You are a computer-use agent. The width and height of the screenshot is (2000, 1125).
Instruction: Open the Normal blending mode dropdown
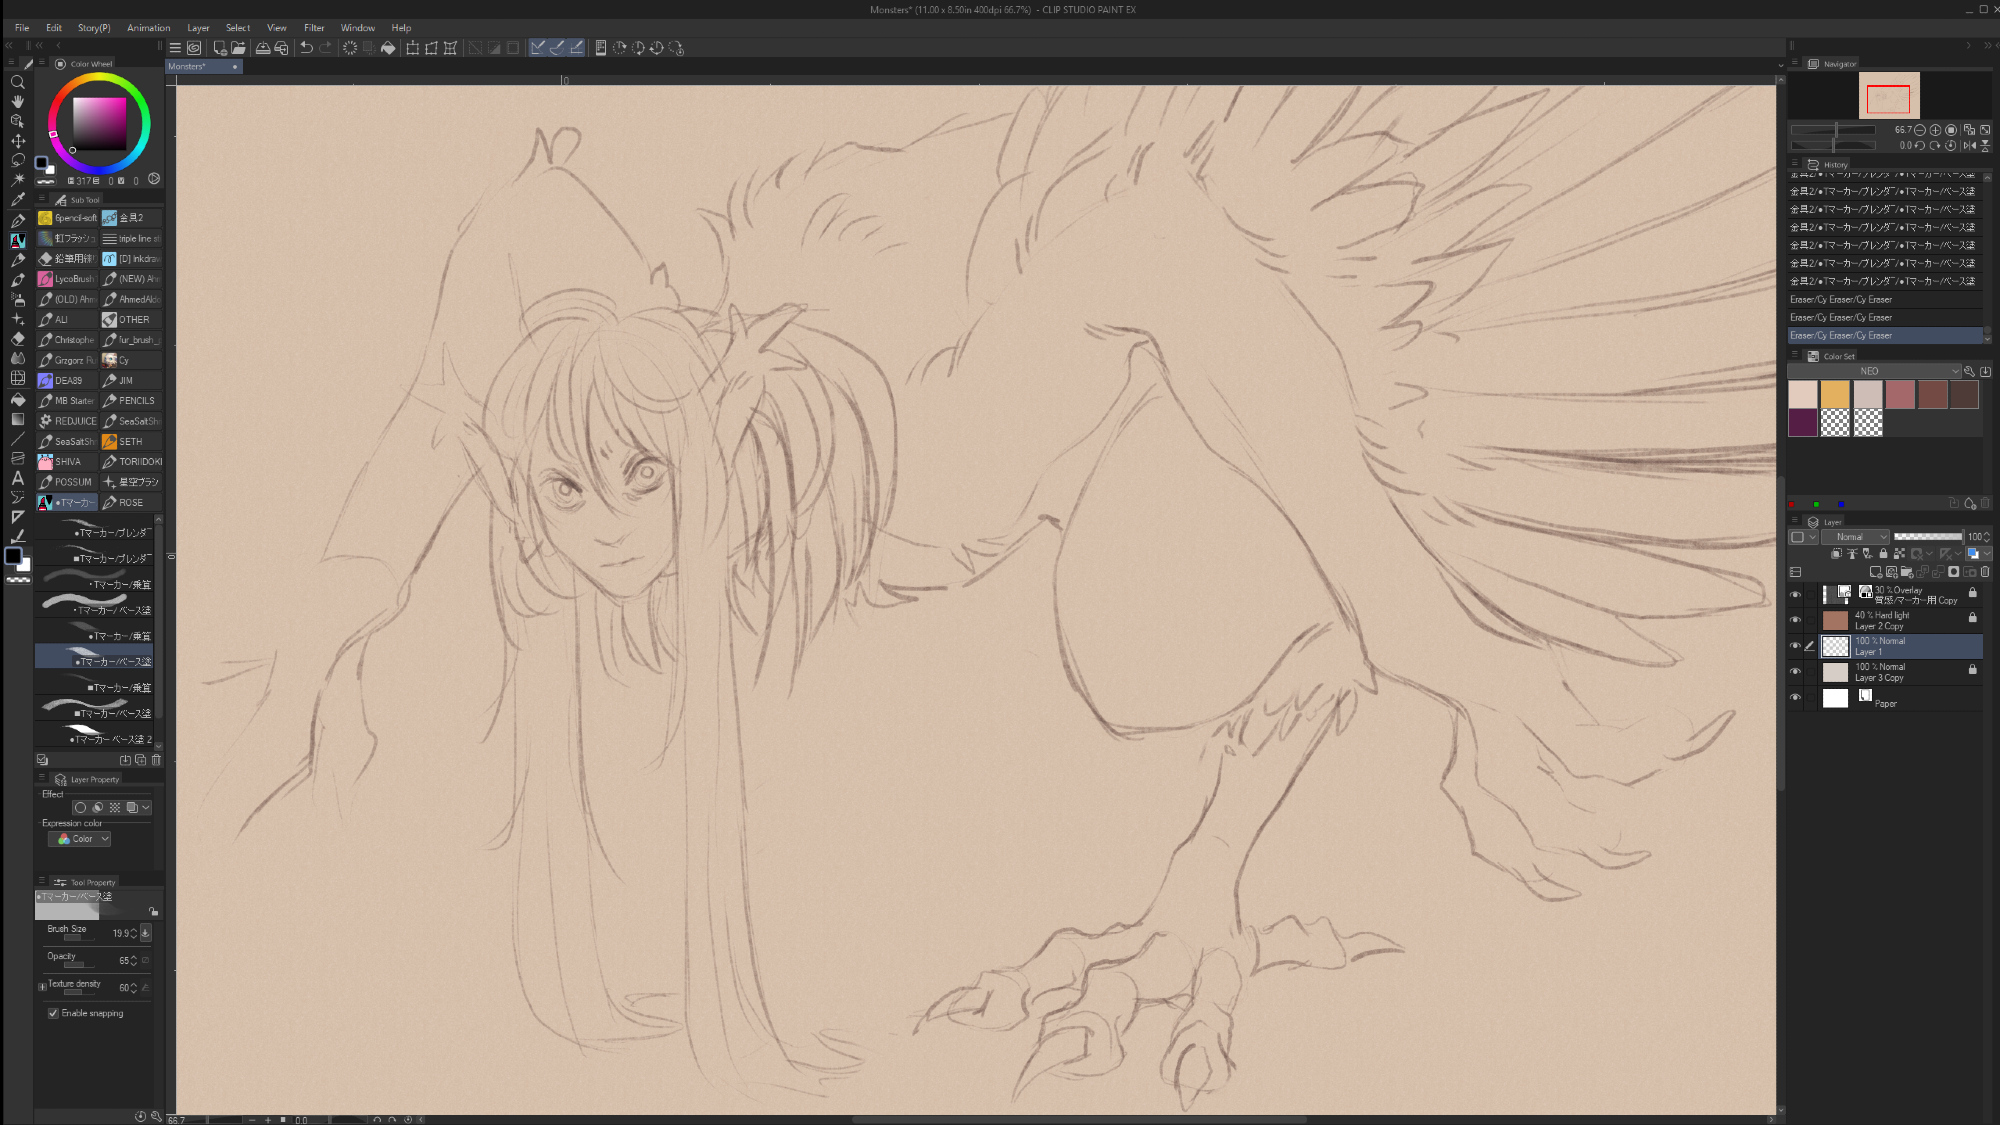(1855, 537)
